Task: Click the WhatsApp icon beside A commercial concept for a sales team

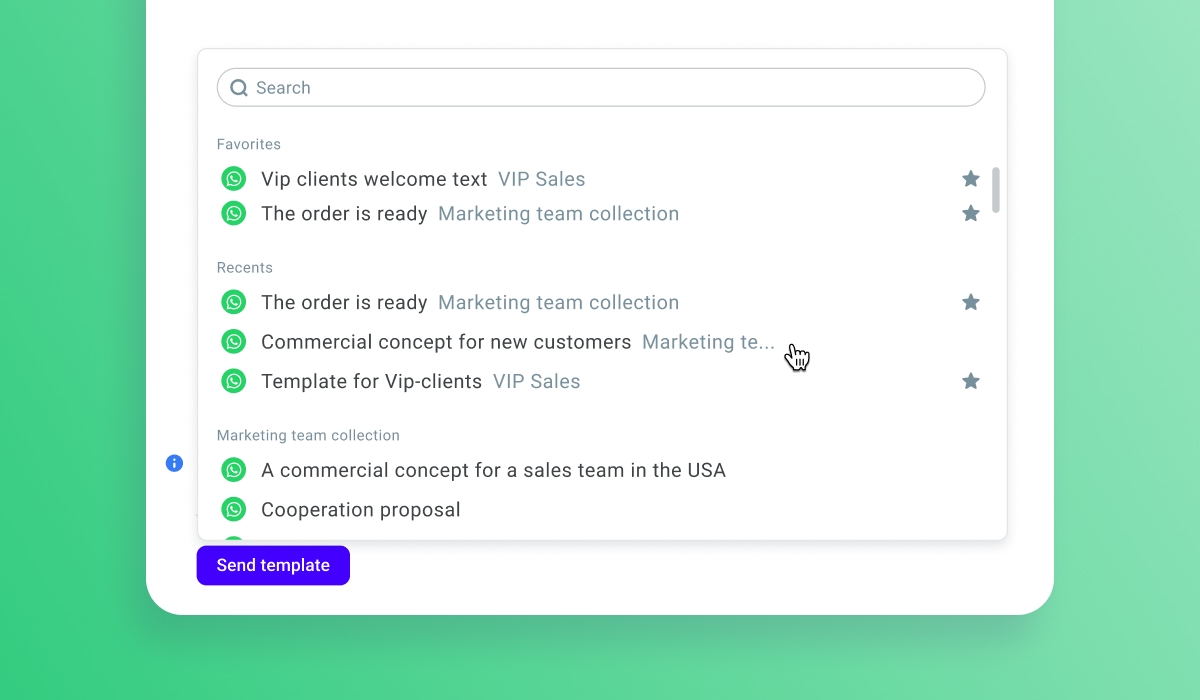Action: [234, 469]
